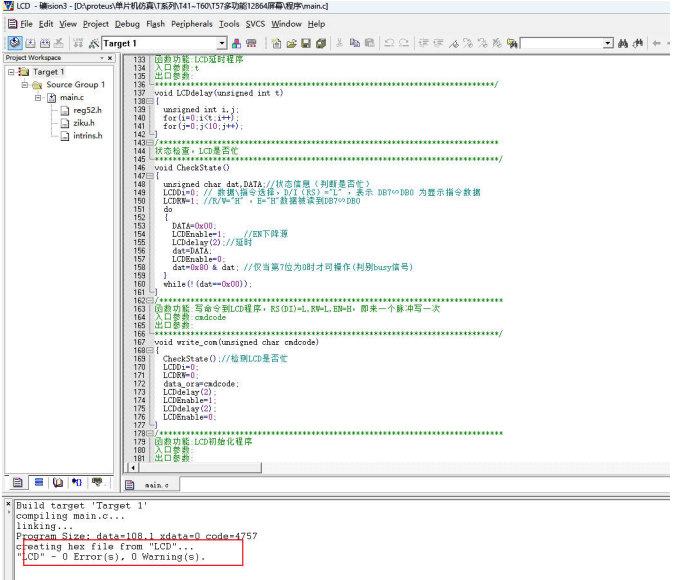Click the Save file toolbar icon
This screenshot has width=675, height=580.
pyautogui.click(x=307, y=43)
